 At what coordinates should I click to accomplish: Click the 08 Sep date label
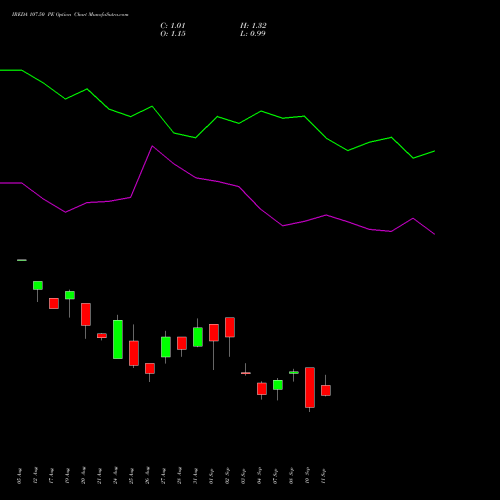[291, 476]
